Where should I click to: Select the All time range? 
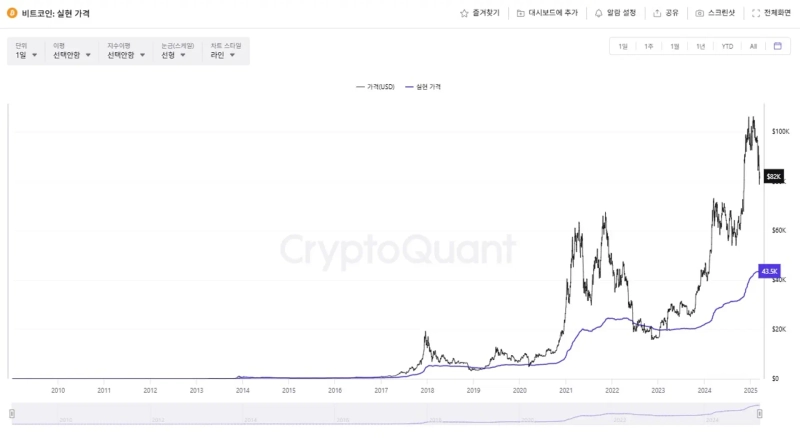[x=753, y=46]
